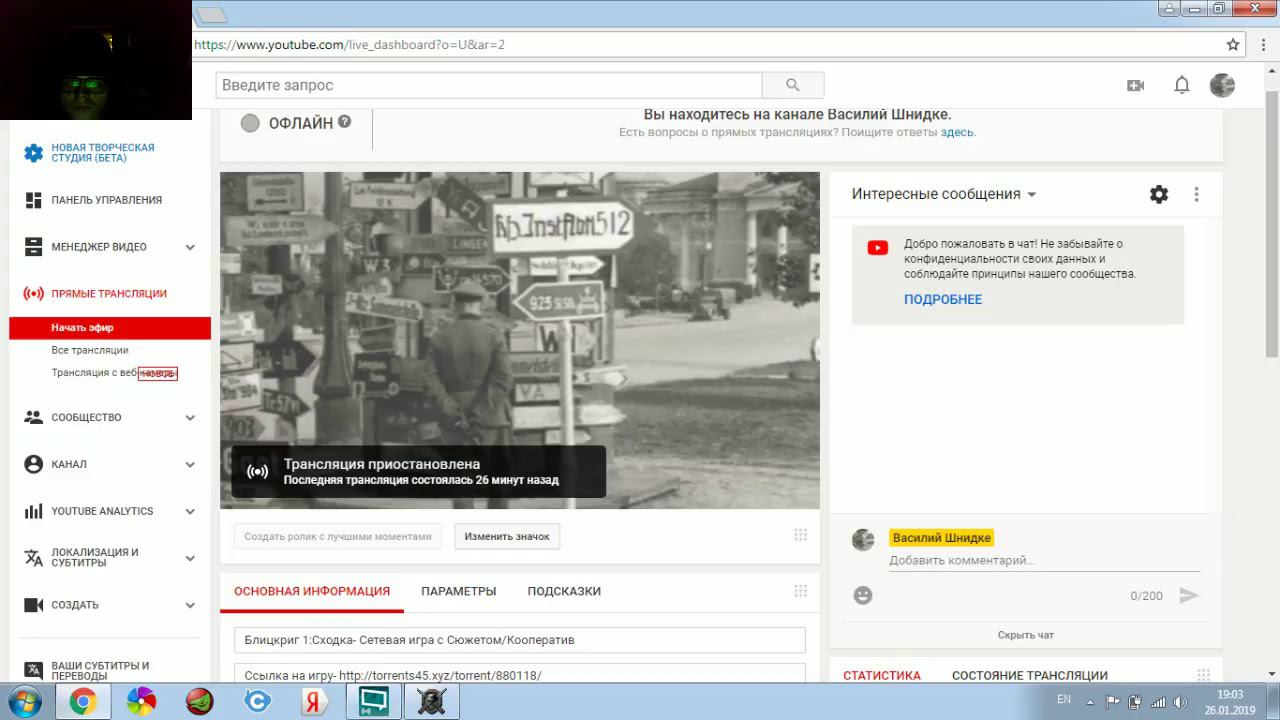
Task: Open Новая творческая студия (бета)
Action: 103,153
